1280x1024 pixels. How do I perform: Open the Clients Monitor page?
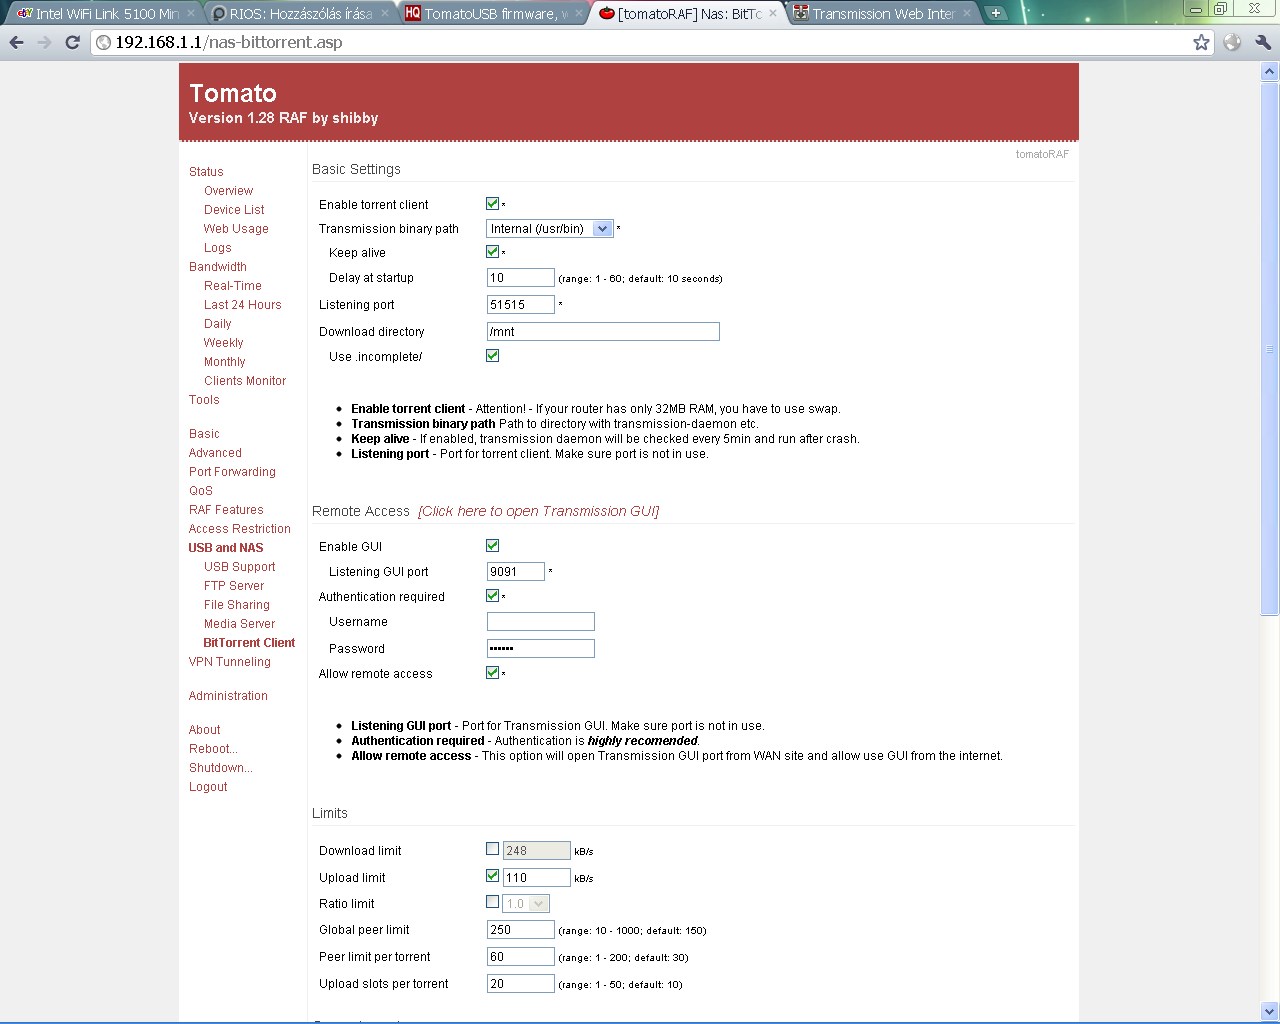[x=245, y=381]
